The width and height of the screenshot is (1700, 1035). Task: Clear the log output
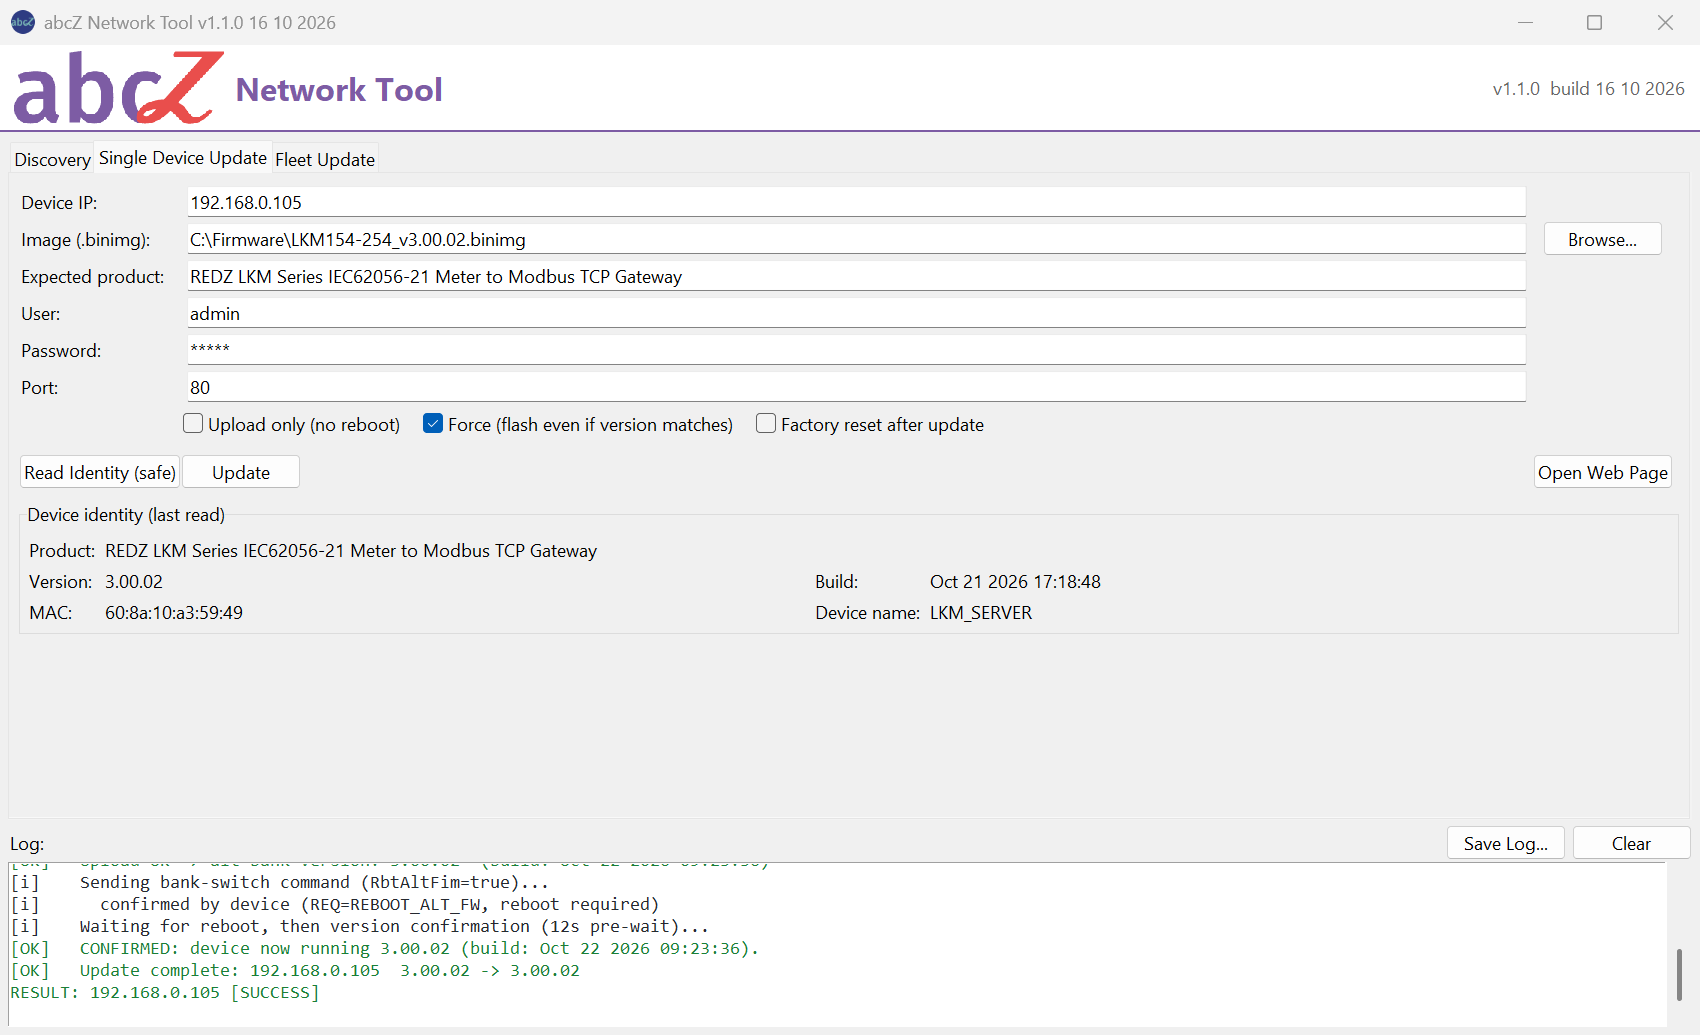coord(1631,843)
